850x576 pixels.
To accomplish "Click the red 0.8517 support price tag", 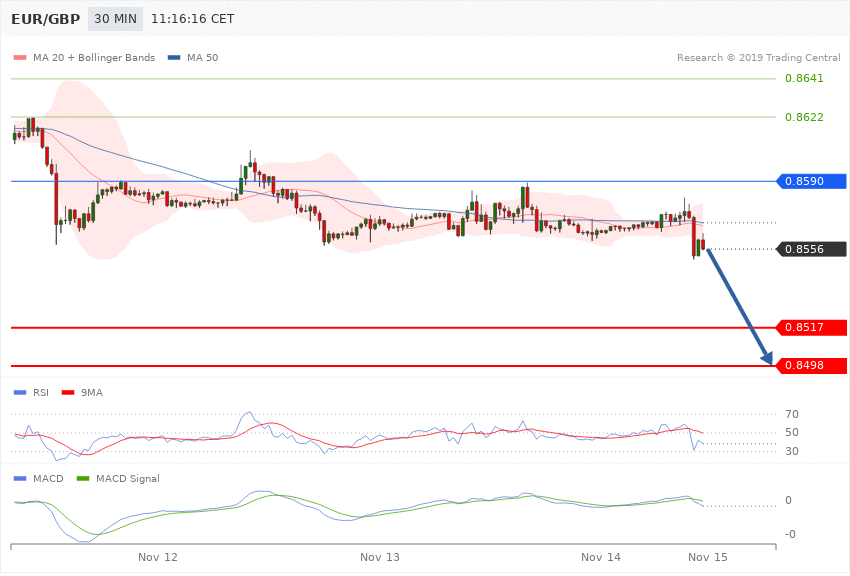I will click(x=811, y=327).
